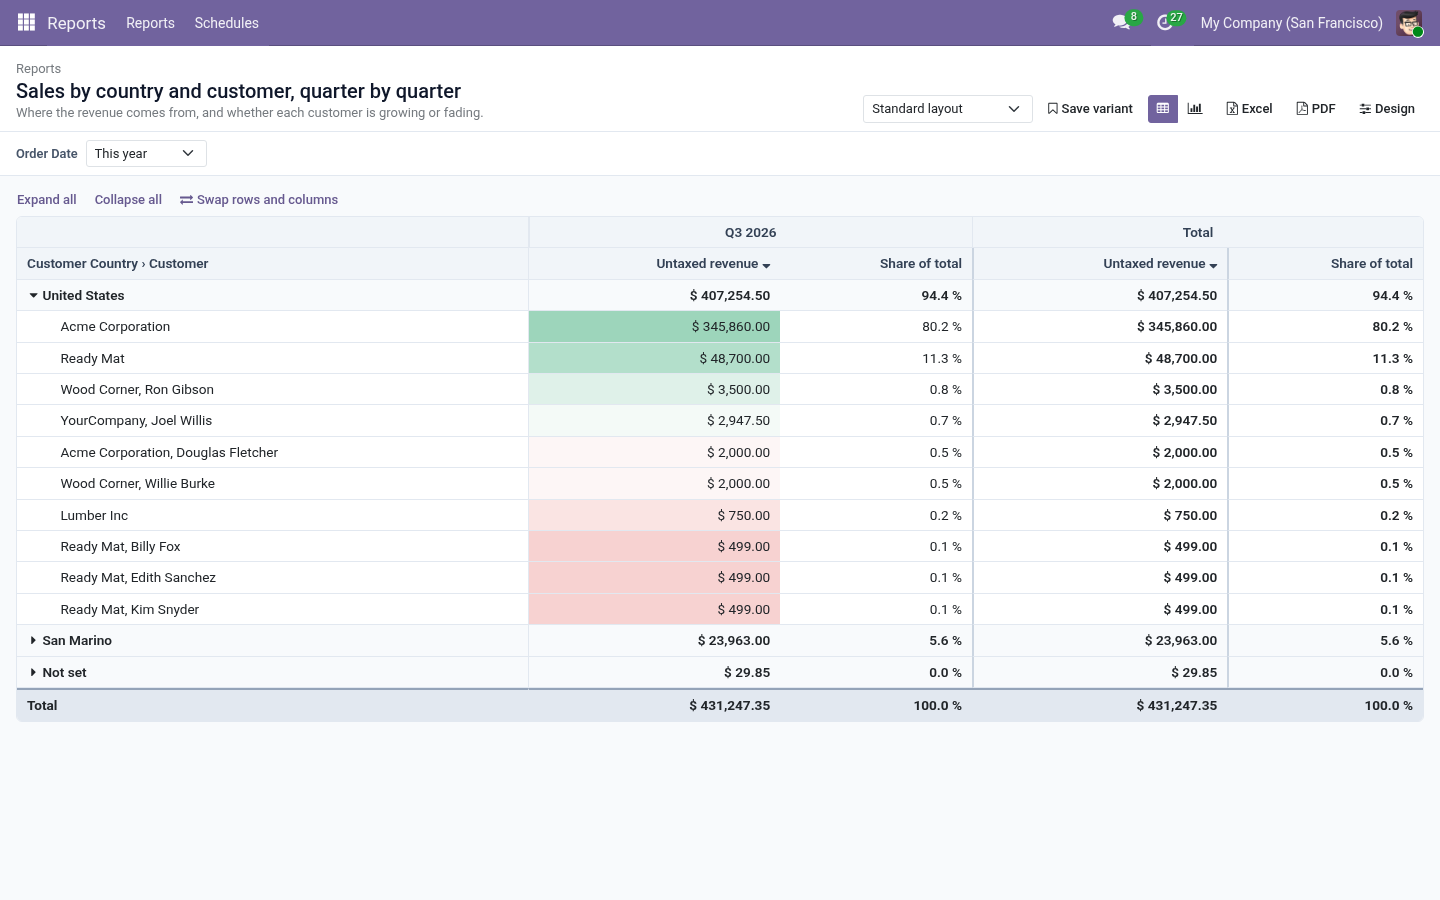Screen dimensions: 1440x900
Task: Expand the San Marino group
Action: [x=33, y=641]
